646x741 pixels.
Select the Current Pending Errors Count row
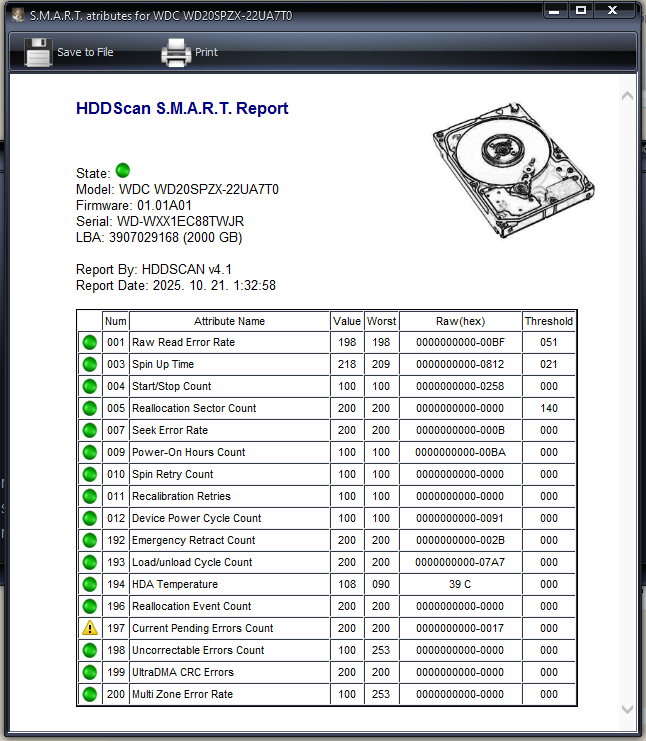pos(327,628)
